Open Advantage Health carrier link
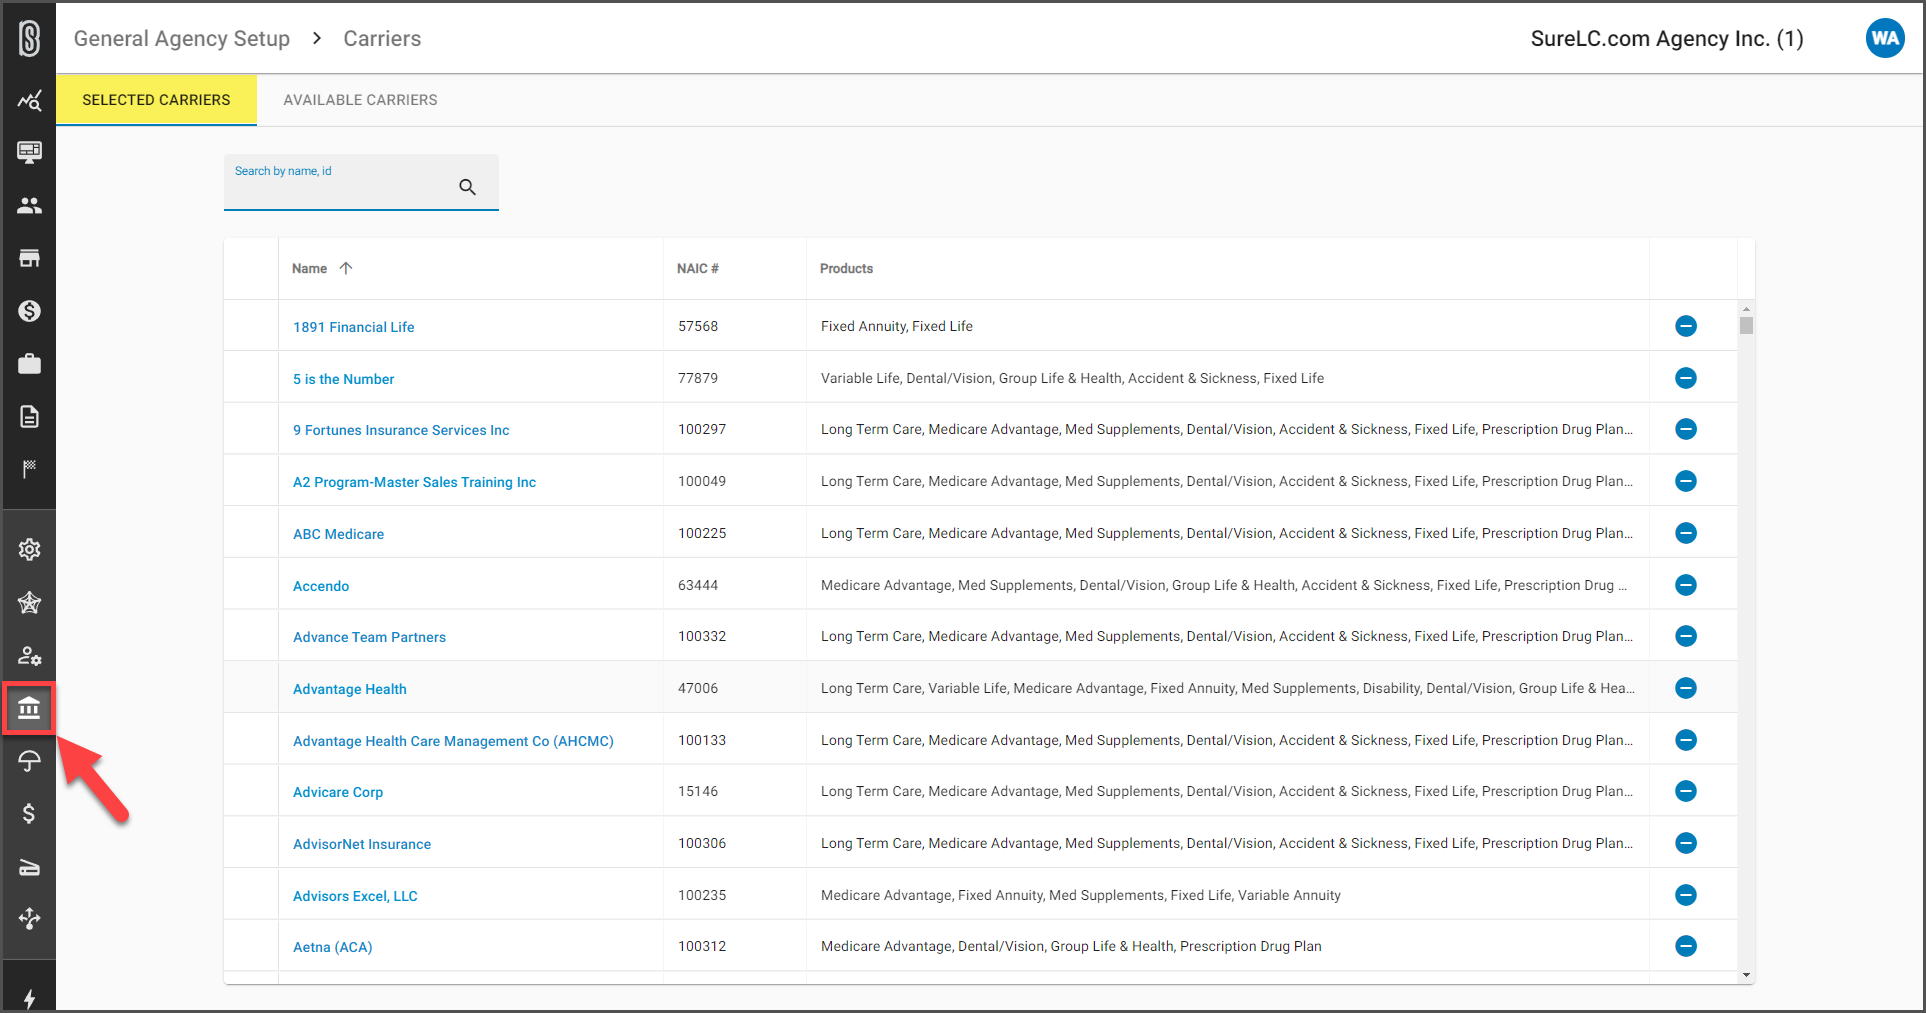 click(x=349, y=689)
